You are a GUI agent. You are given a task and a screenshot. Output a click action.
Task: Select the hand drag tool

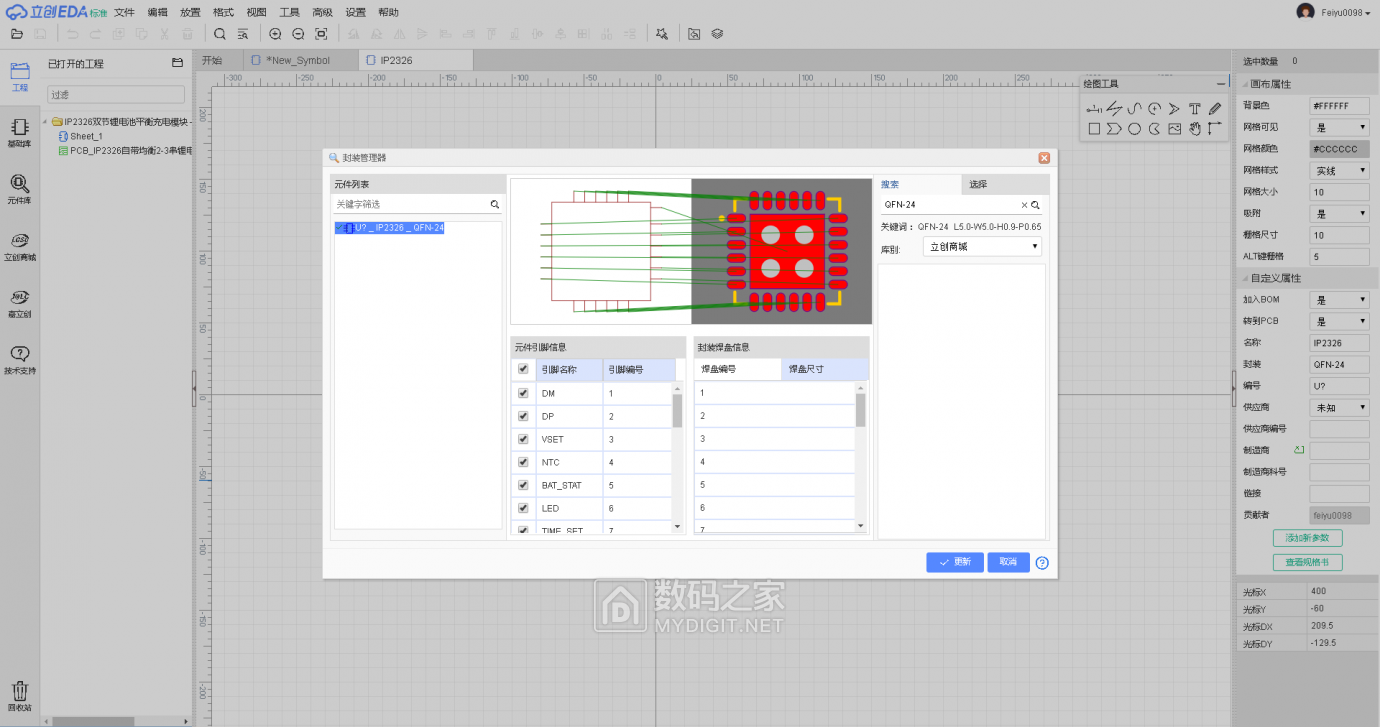click(x=1194, y=128)
